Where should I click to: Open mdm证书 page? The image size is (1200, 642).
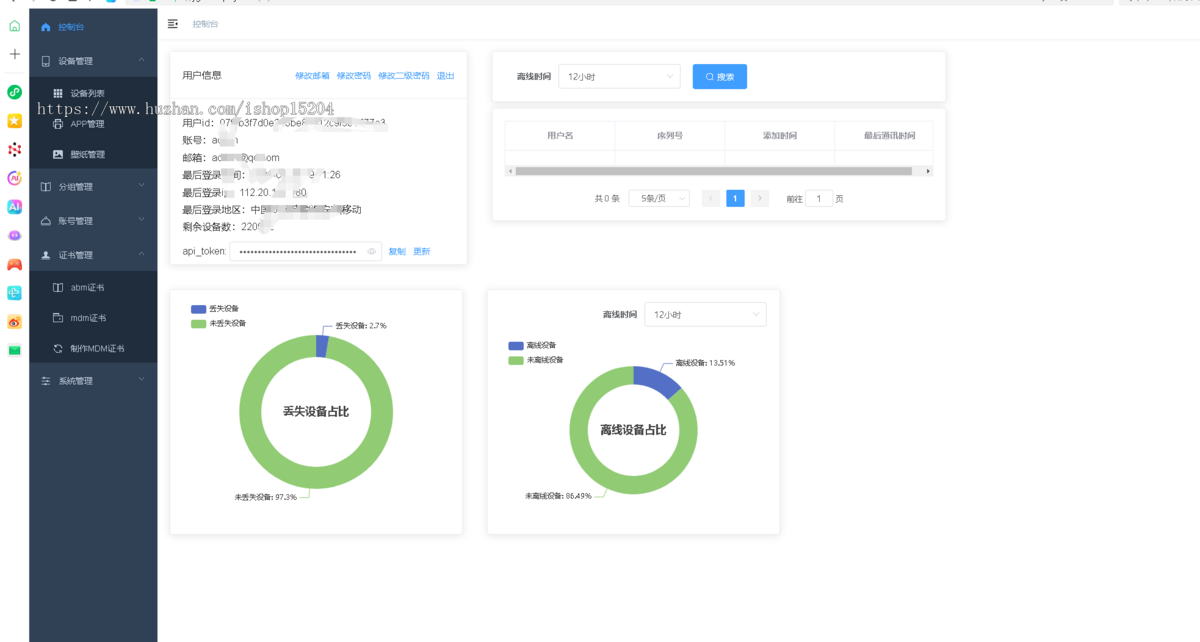click(x=93, y=318)
